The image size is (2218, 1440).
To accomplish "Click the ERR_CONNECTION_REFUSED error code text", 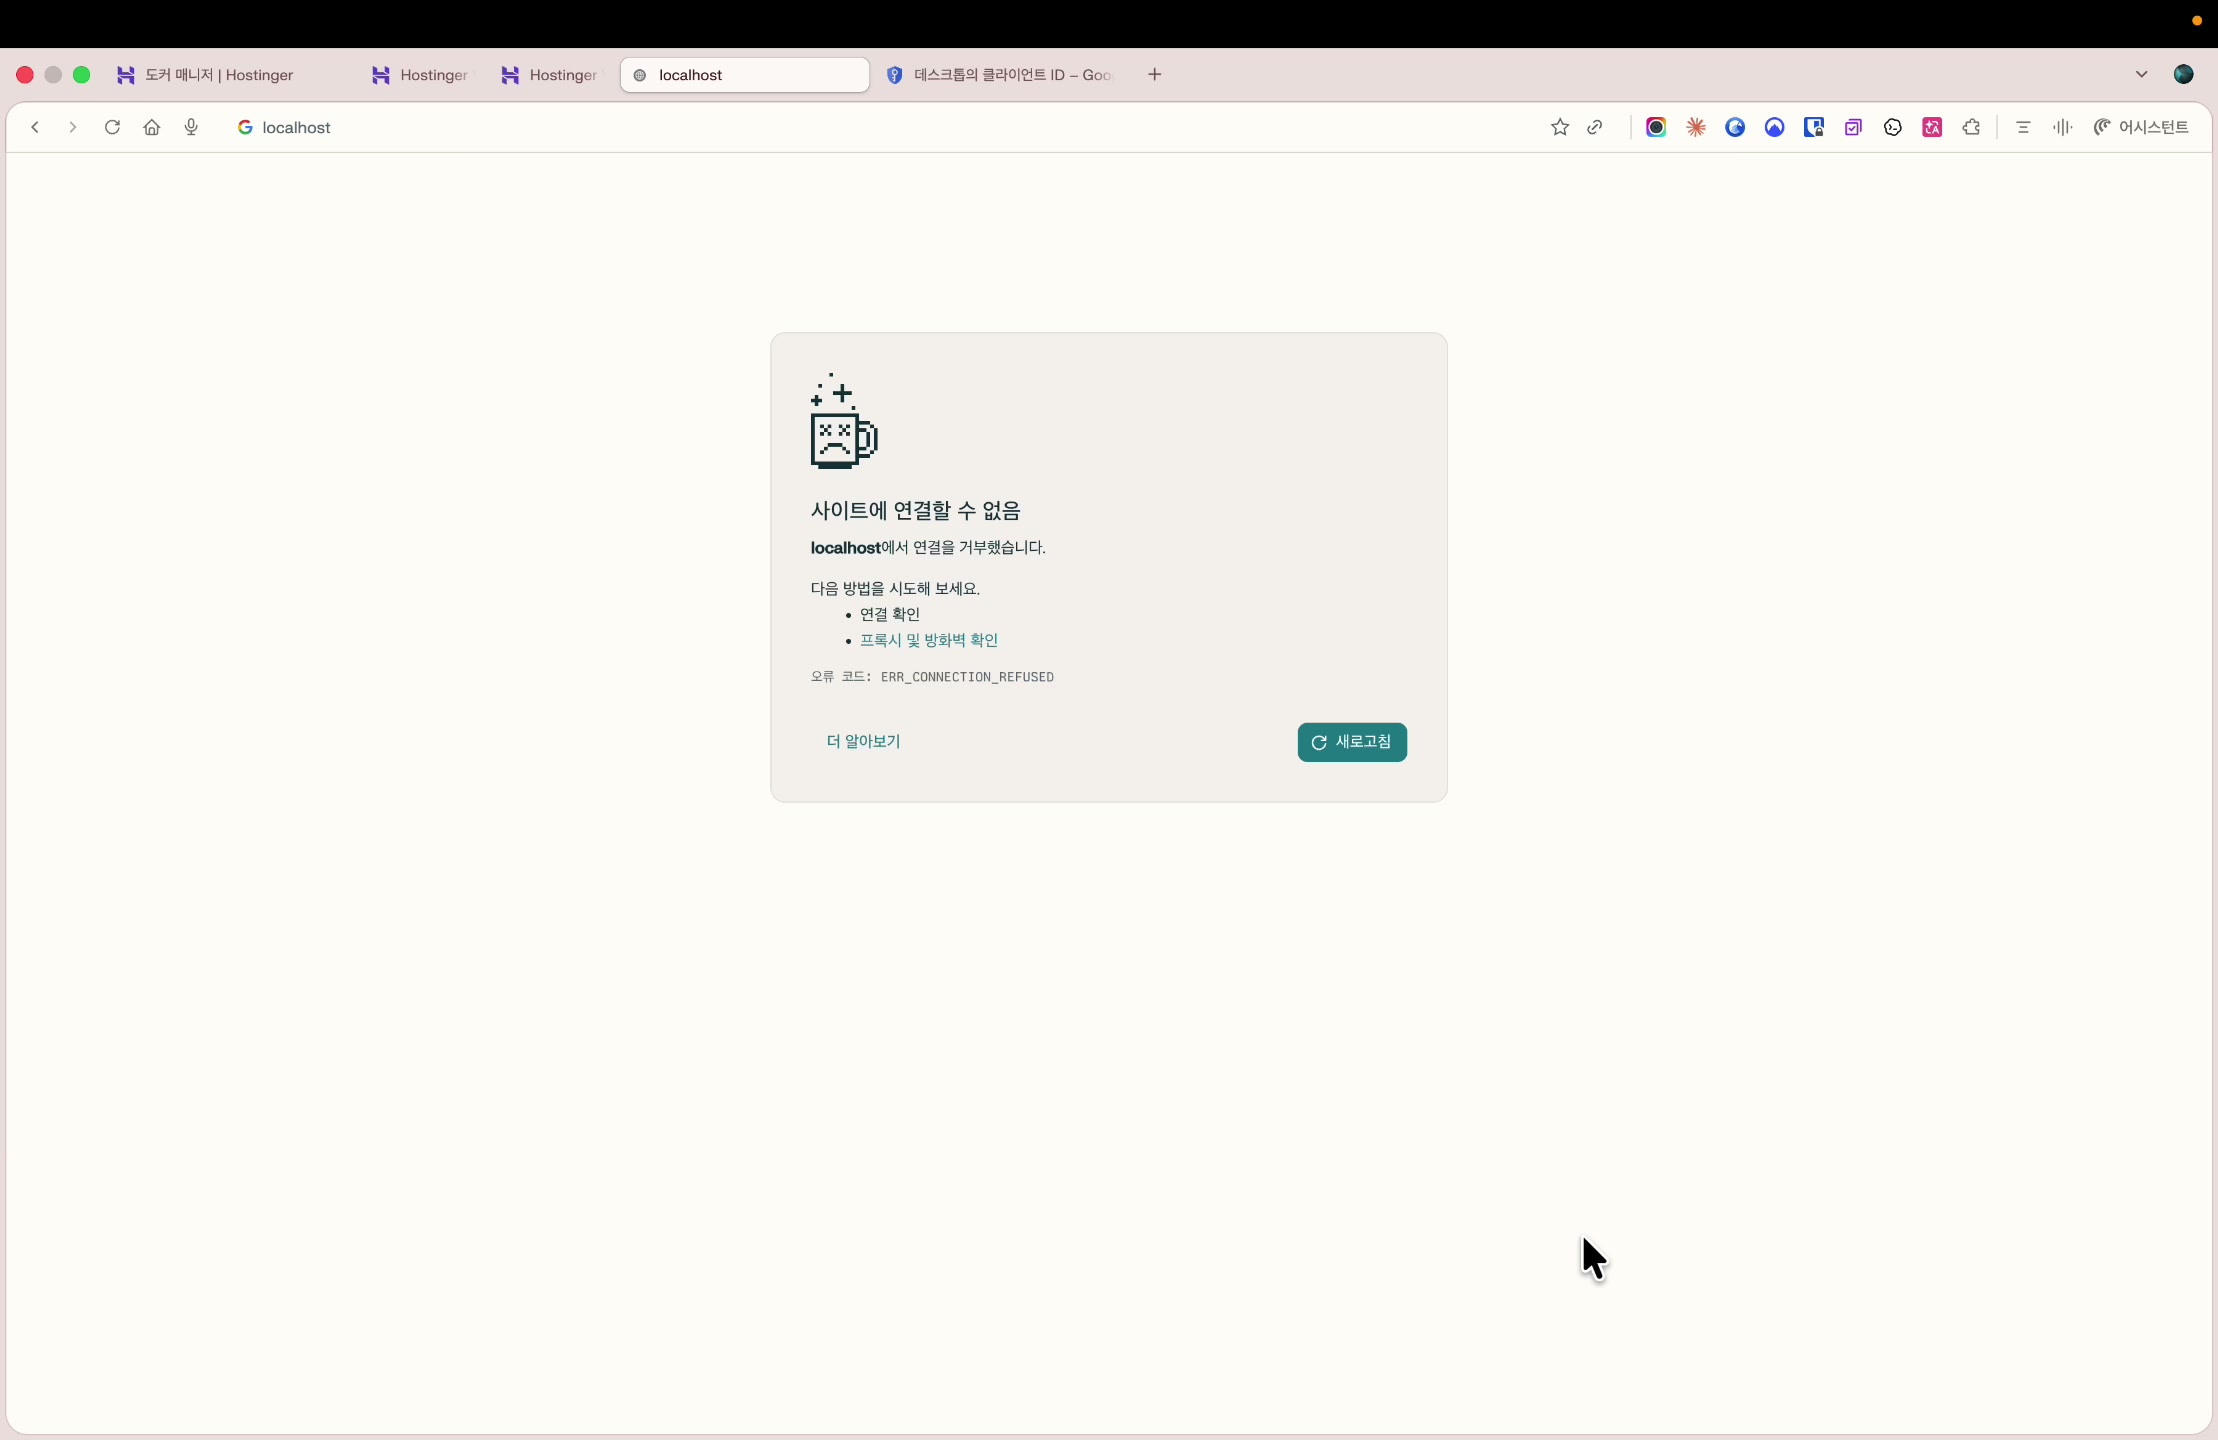I will pos(967,677).
